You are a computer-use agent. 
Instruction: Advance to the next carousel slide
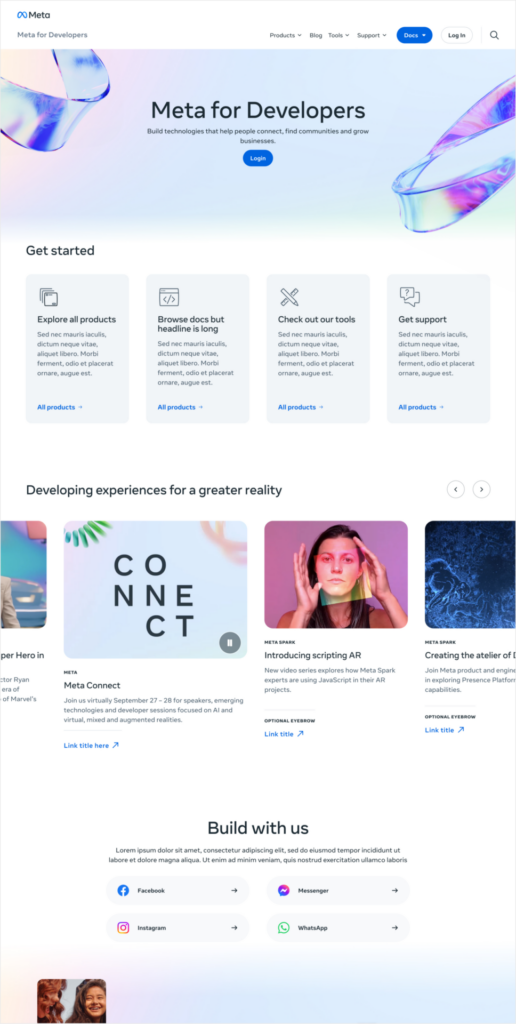pyautogui.click(x=481, y=489)
